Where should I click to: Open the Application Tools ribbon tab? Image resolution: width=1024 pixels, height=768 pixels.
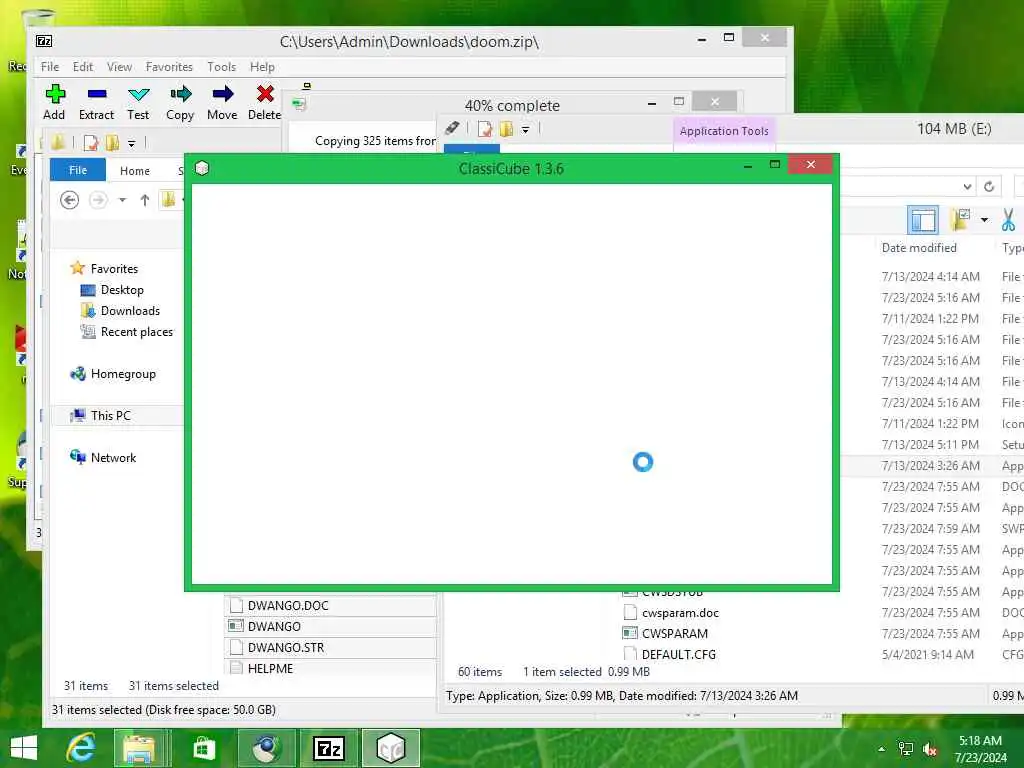tap(724, 131)
